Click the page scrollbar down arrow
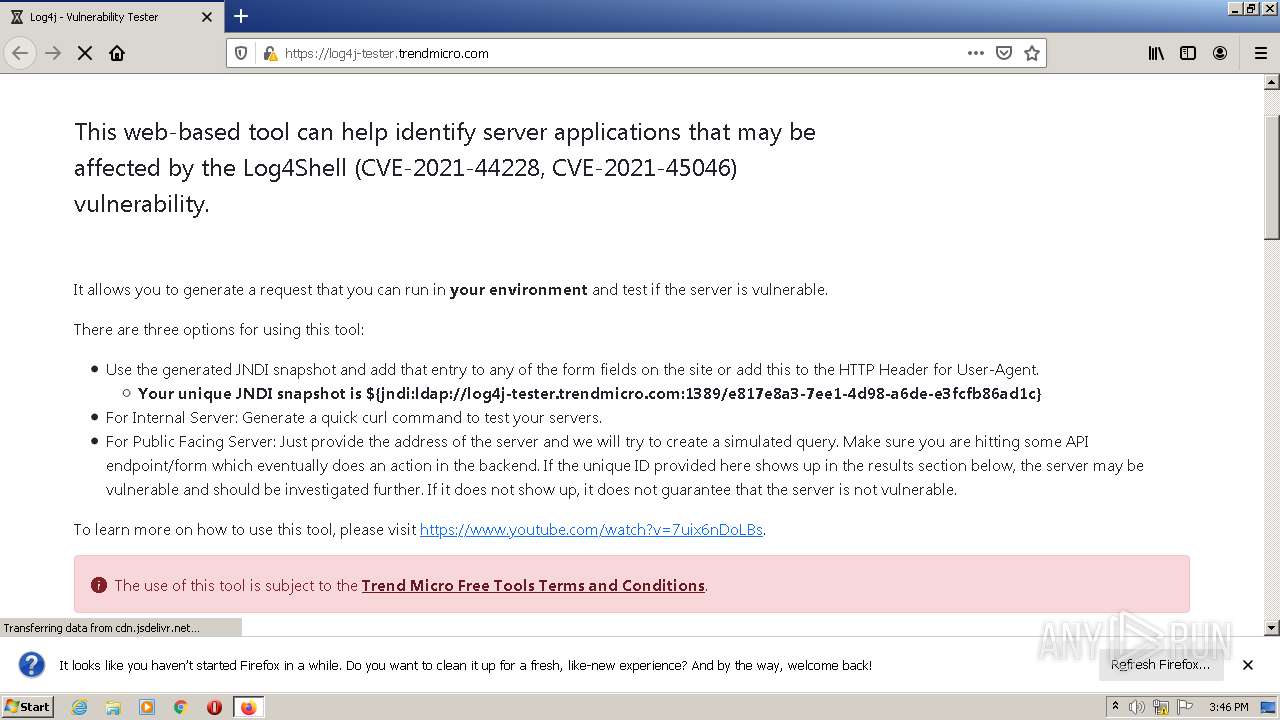This screenshot has height=720, width=1280. (1272, 628)
